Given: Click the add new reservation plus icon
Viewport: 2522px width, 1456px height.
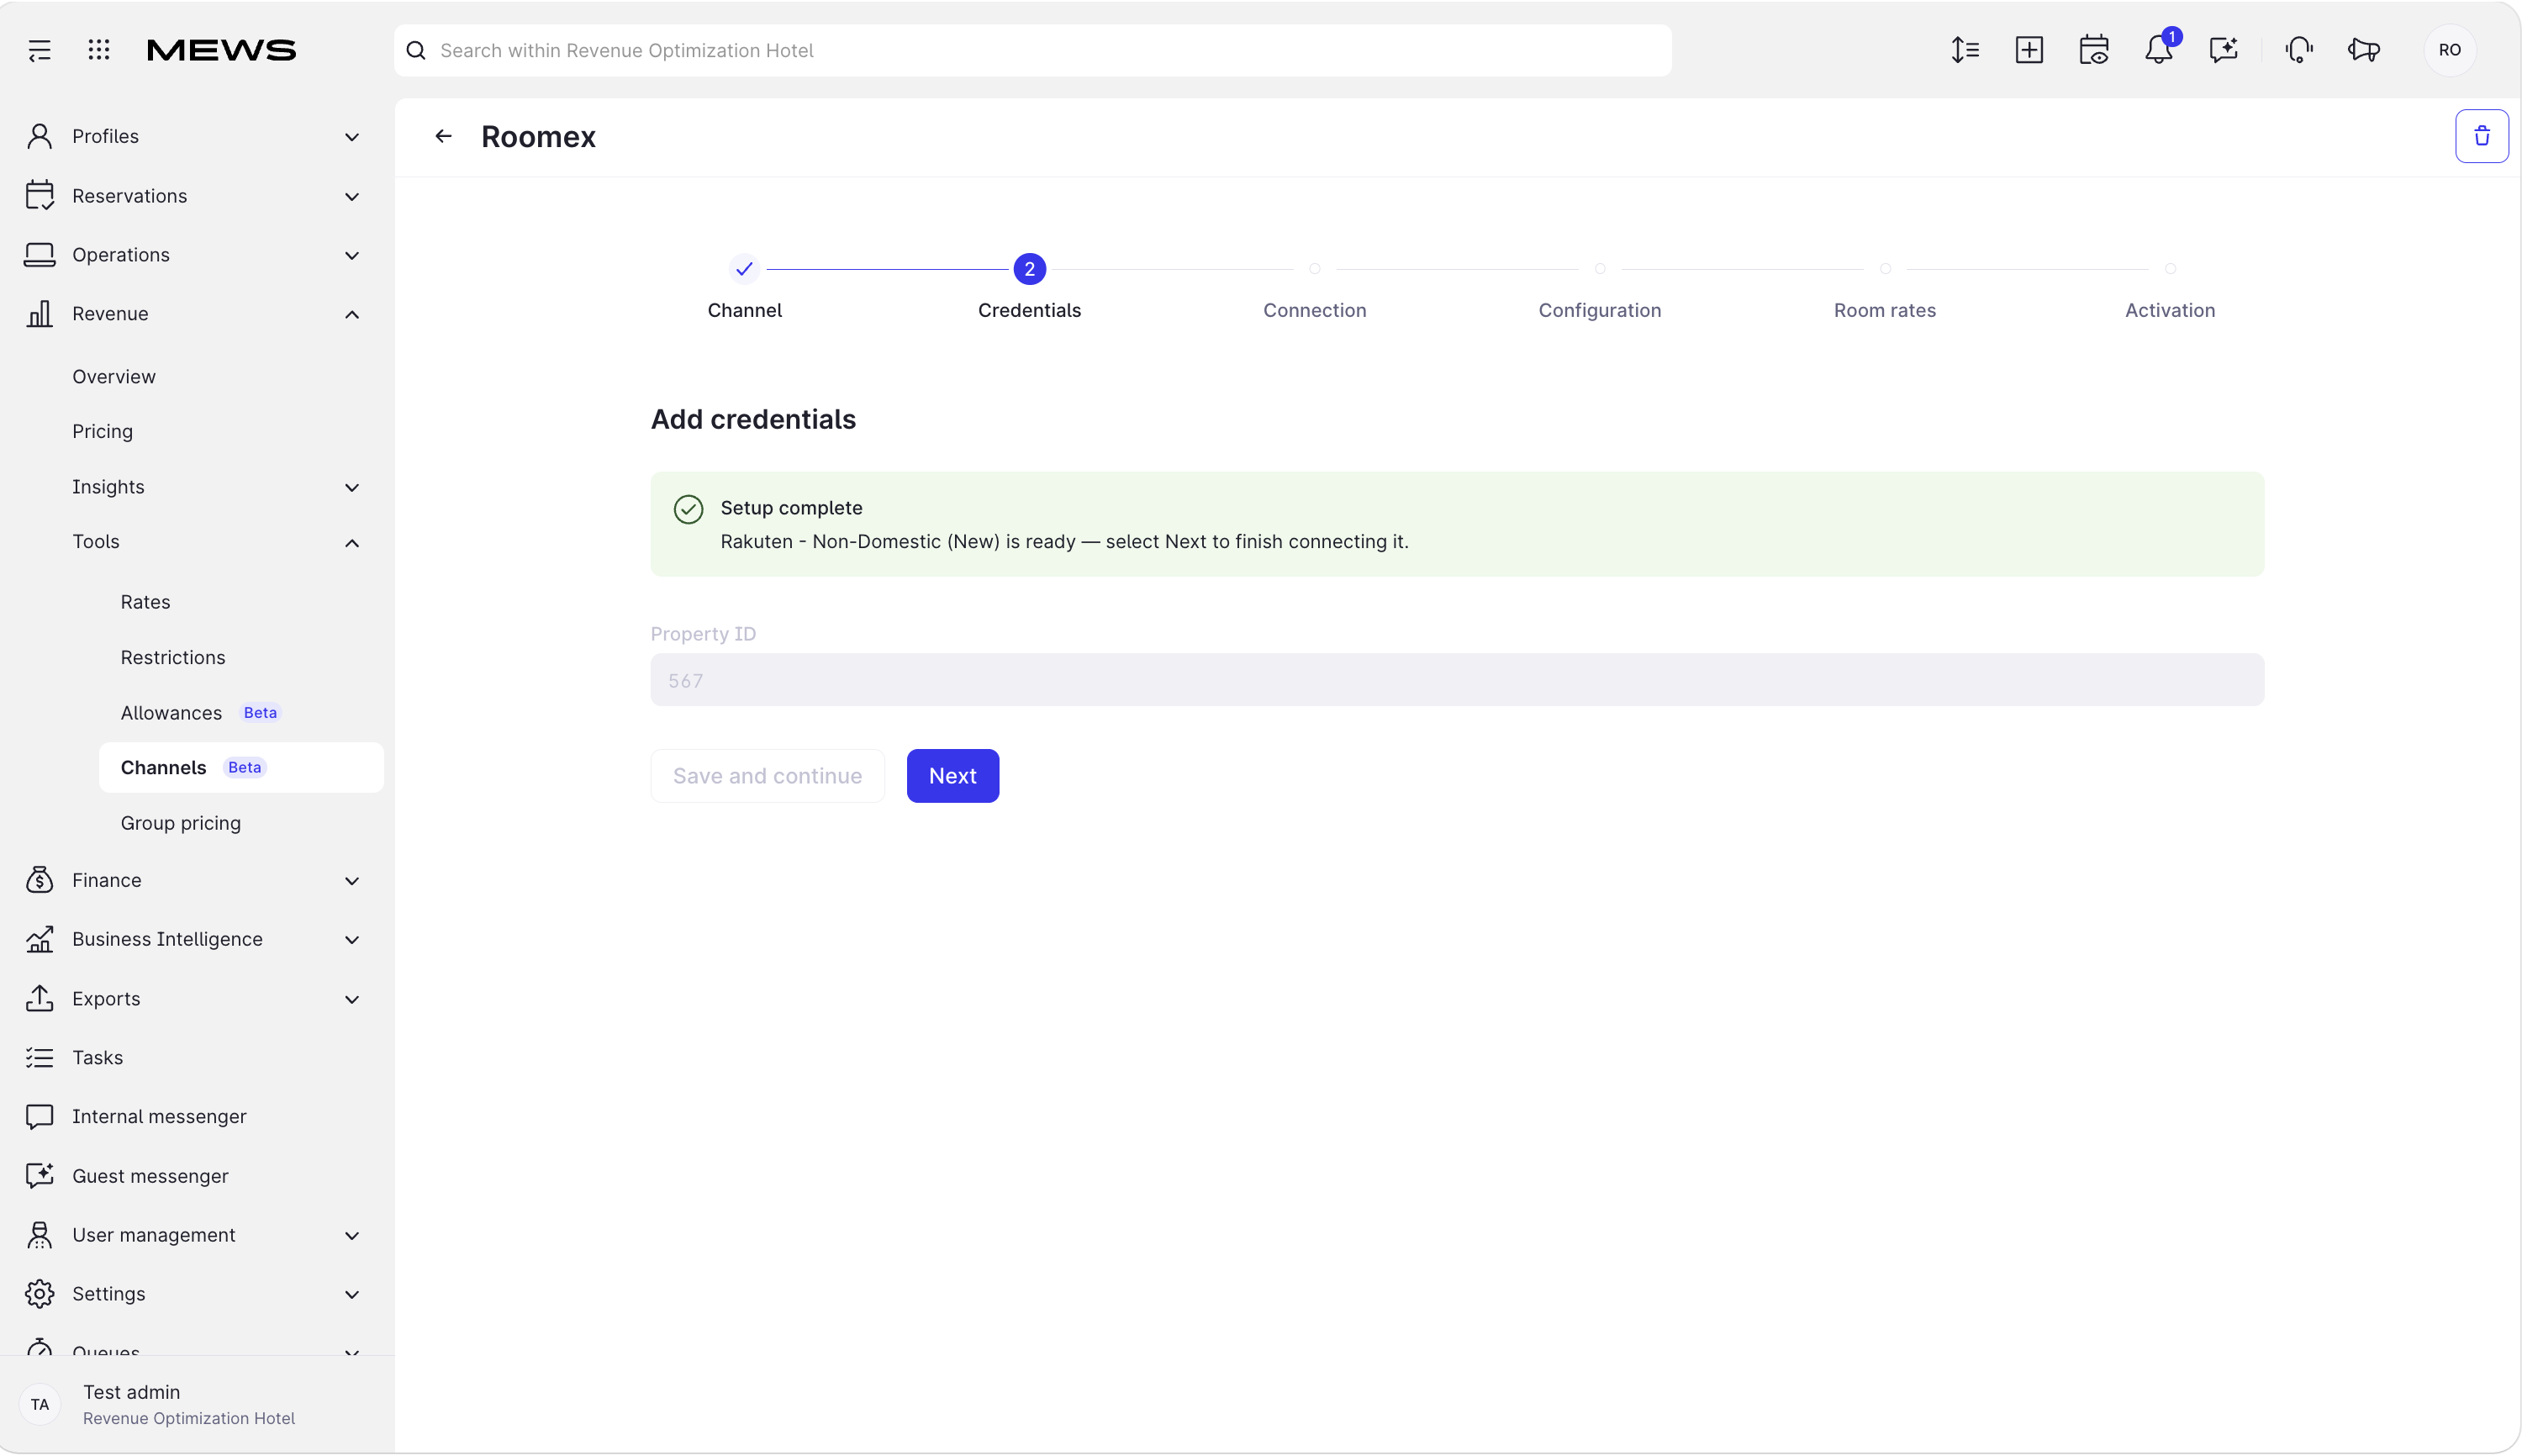Looking at the screenshot, I should click(2029, 50).
